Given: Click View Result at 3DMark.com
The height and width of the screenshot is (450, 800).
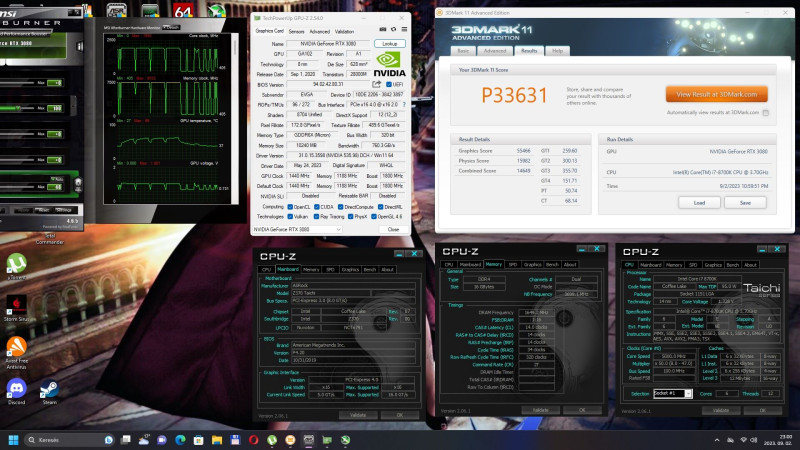Looking at the screenshot, I should pyautogui.click(x=716, y=94).
